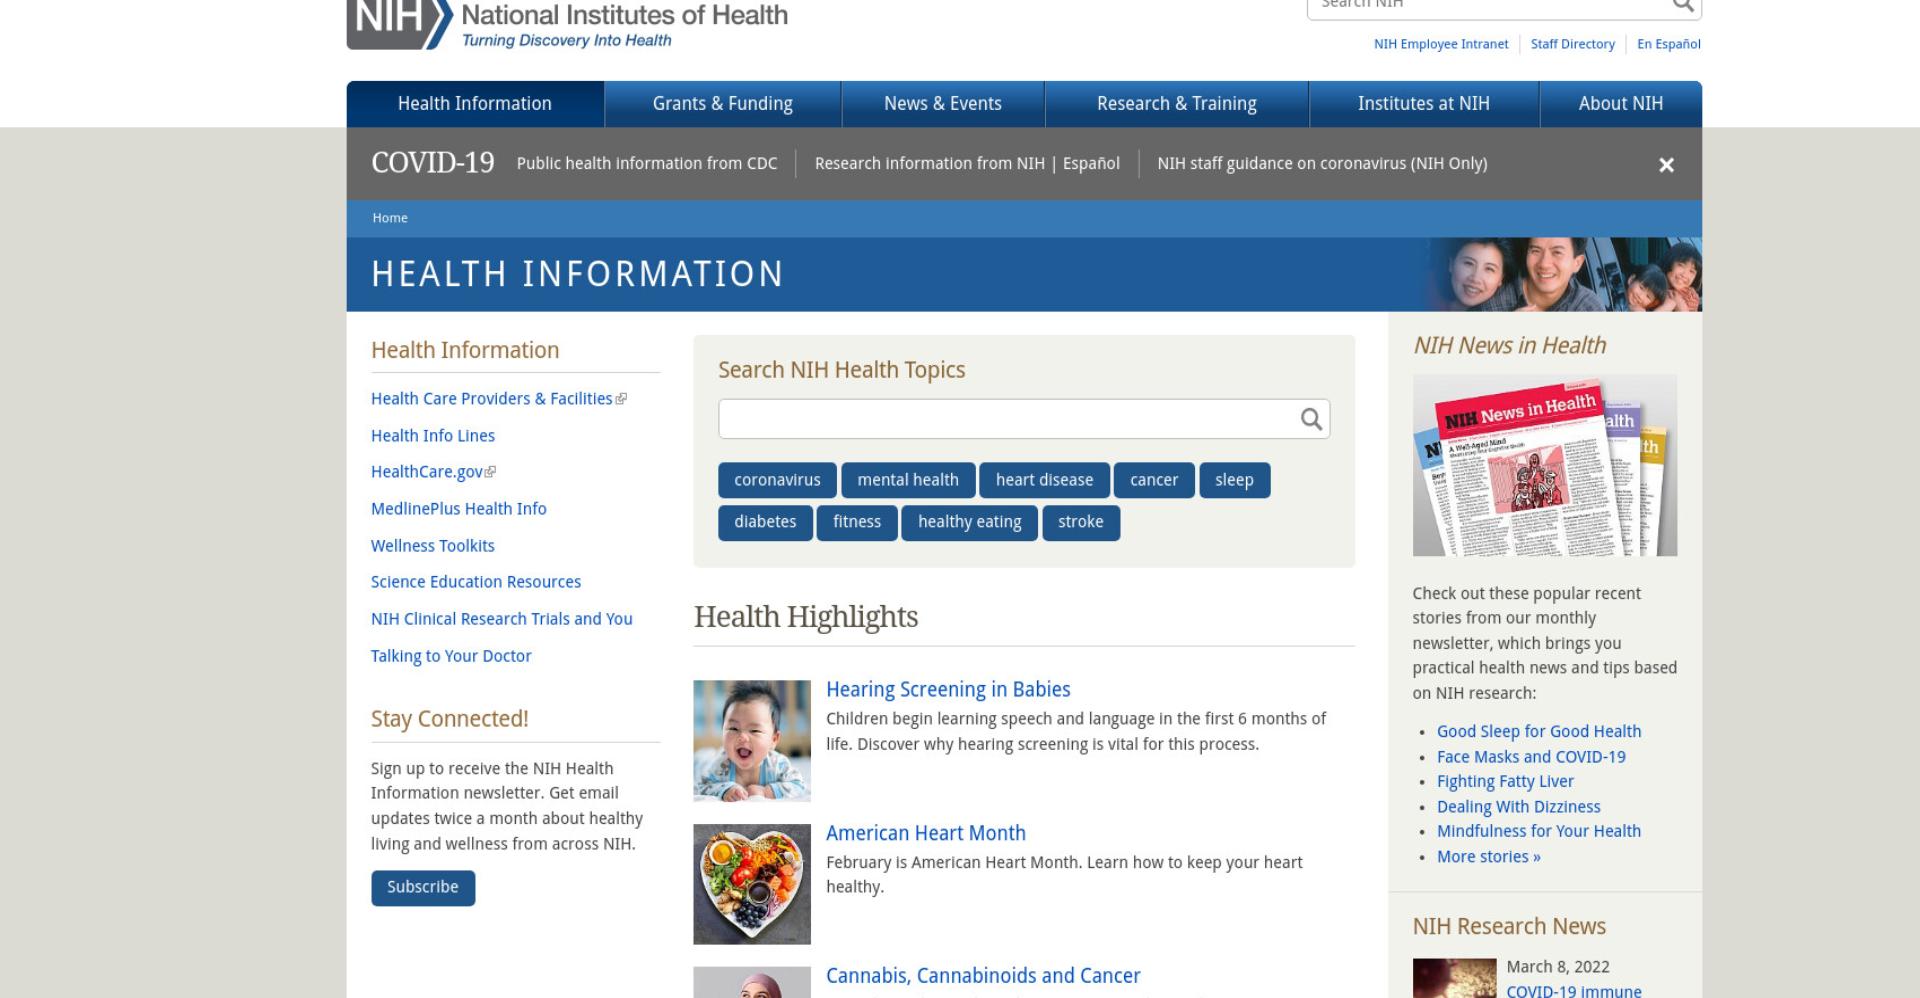Open Research information from NIH link
The width and height of the screenshot is (1920, 998).
pyautogui.click(x=929, y=163)
